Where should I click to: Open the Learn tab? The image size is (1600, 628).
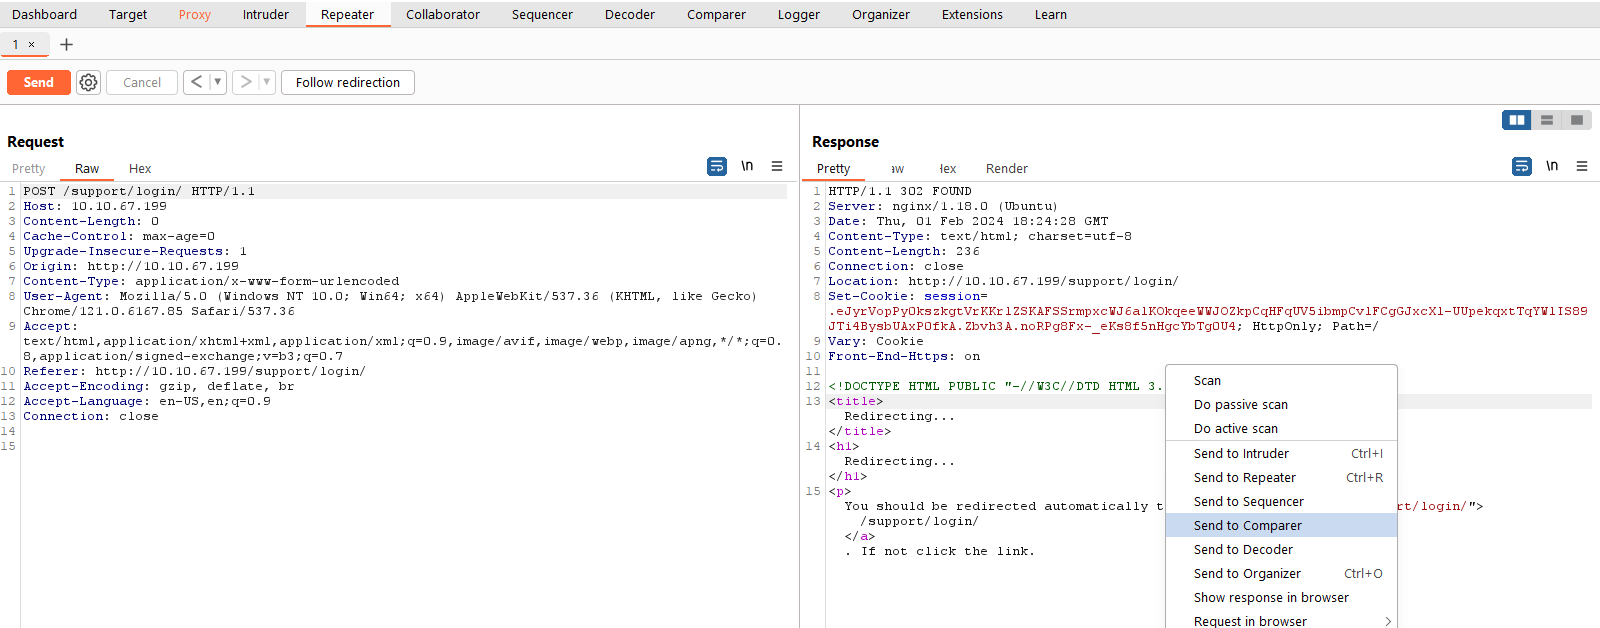[1051, 14]
